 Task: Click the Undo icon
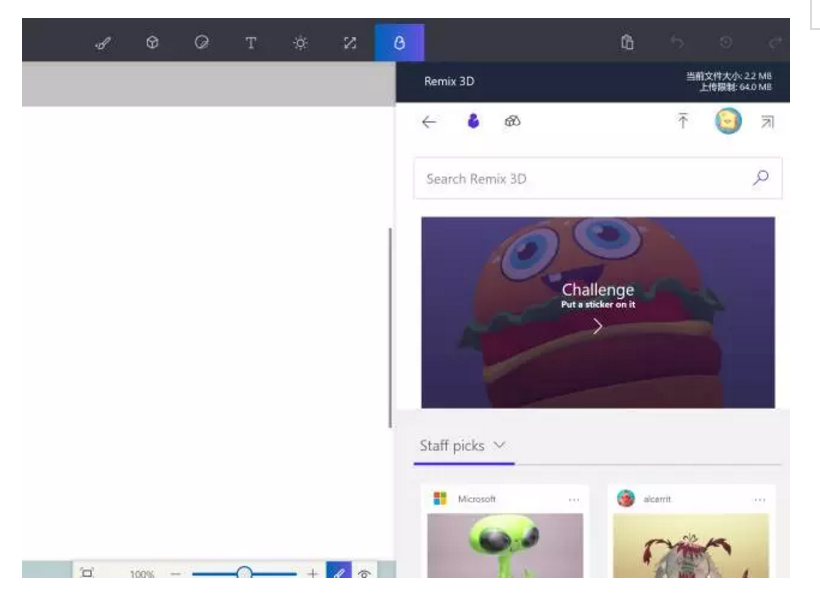point(679,42)
